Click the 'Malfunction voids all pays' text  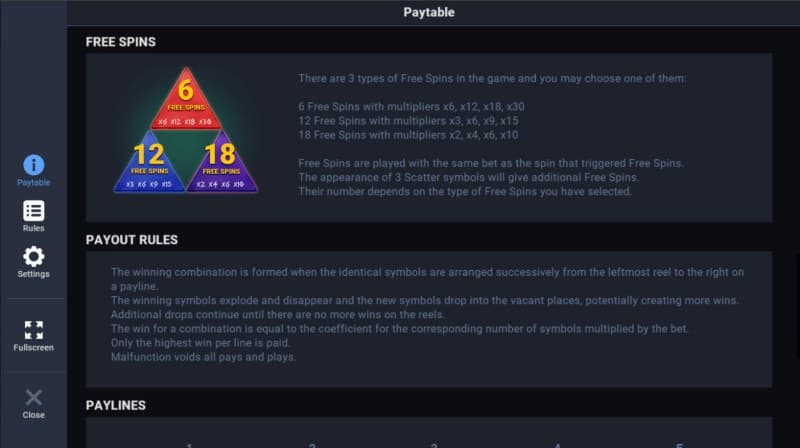[x=203, y=357]
